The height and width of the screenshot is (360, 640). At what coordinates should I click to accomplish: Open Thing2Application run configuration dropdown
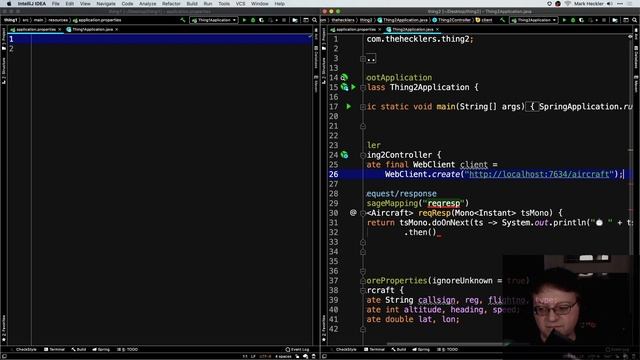[x=534, y=20]
